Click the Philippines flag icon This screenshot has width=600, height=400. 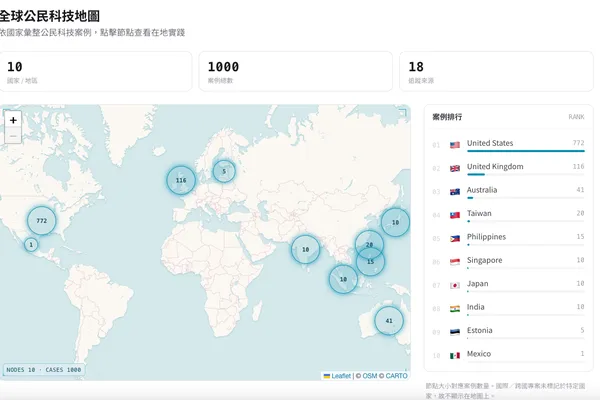[455, 238]
